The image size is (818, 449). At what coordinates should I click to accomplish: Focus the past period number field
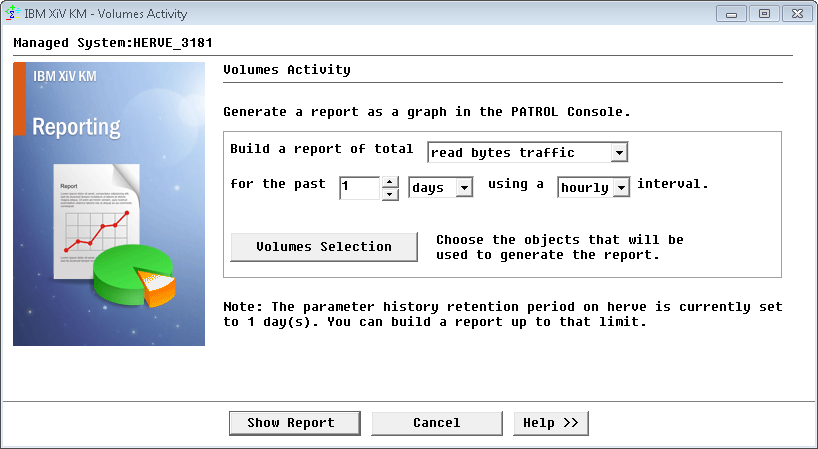359,188
